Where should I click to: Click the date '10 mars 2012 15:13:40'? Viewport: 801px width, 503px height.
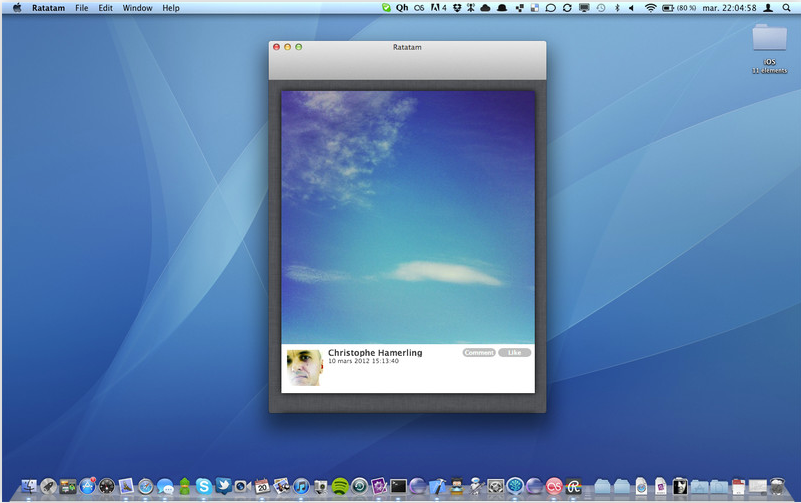pos(363,361)
